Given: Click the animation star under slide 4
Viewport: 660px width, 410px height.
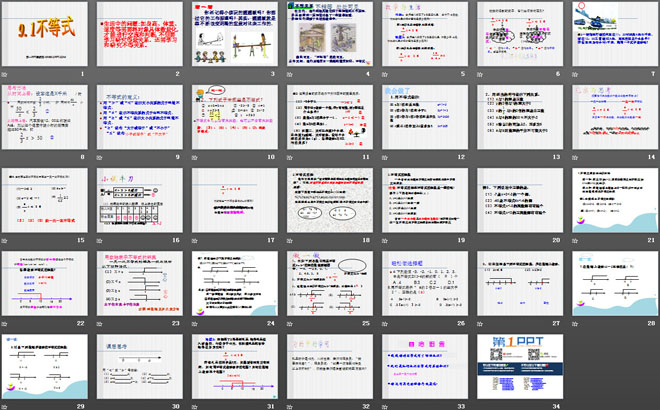Looking at the screenshot, I should (x=290, y=75).
